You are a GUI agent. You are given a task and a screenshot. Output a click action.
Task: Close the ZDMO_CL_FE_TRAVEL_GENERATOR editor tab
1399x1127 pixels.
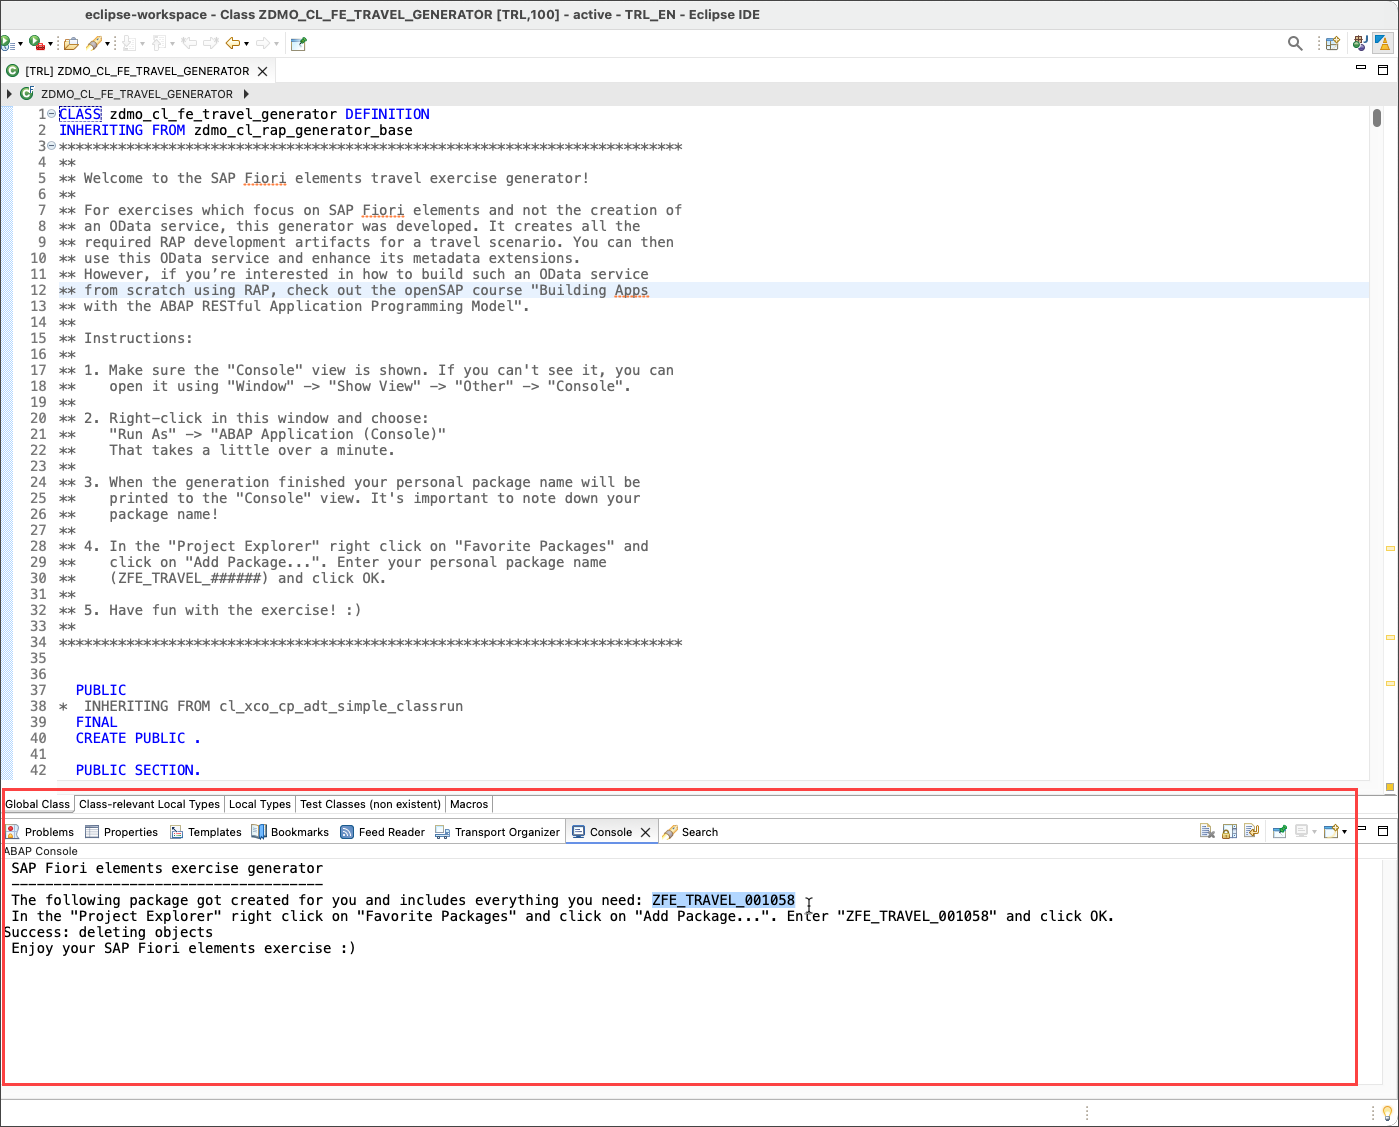[263, 71]
